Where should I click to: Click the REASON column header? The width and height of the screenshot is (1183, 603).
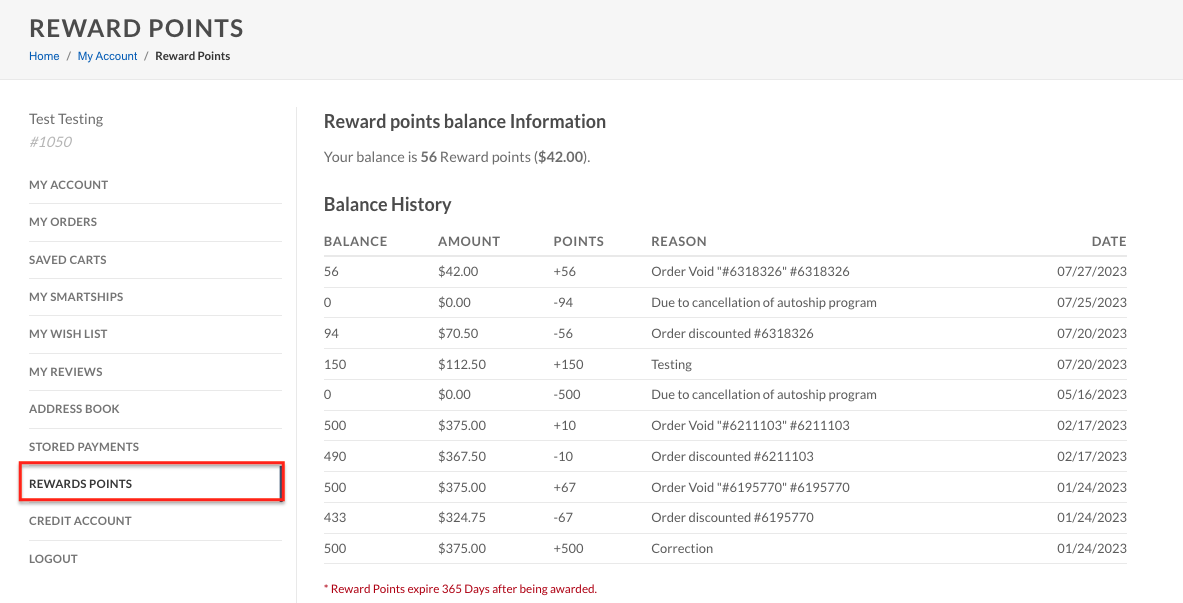tap(679, 241)
